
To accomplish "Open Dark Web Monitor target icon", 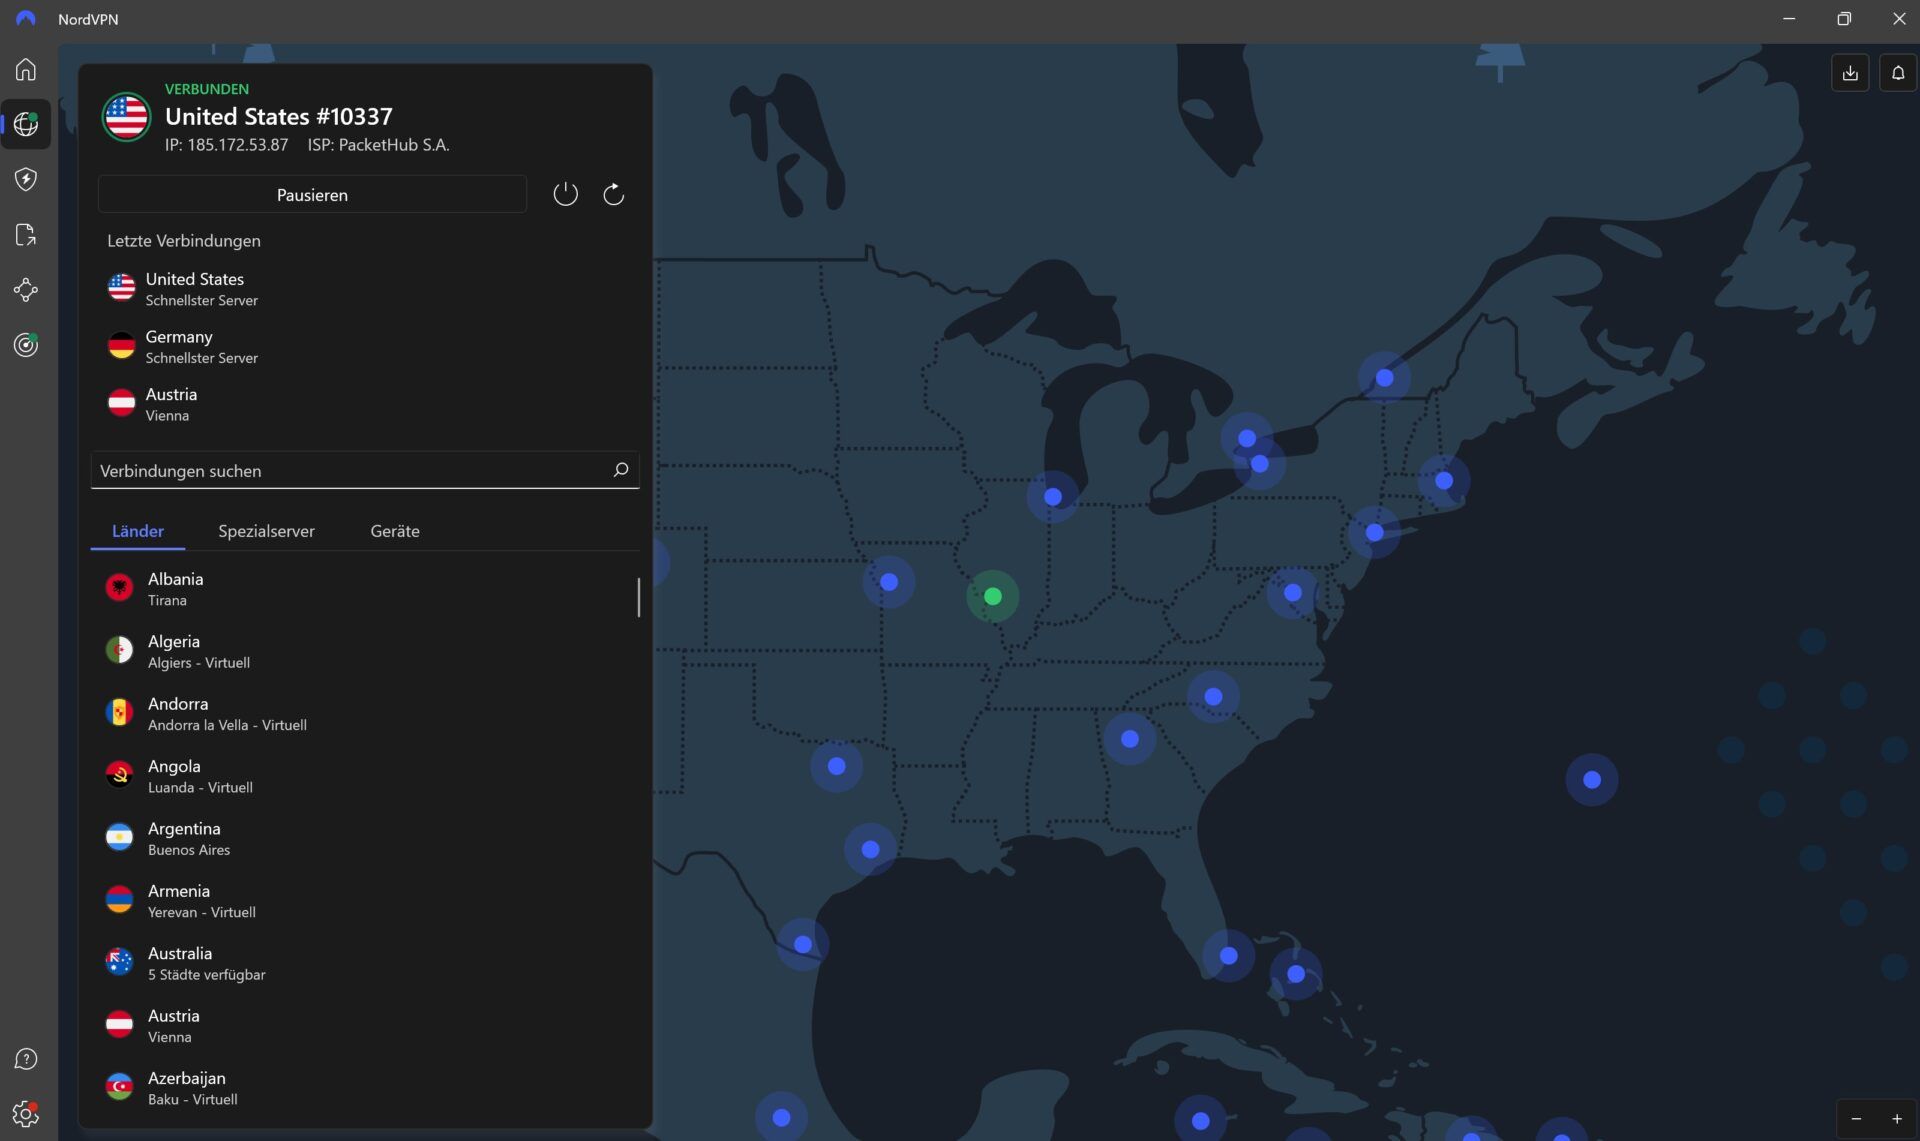I will [26, 345].
